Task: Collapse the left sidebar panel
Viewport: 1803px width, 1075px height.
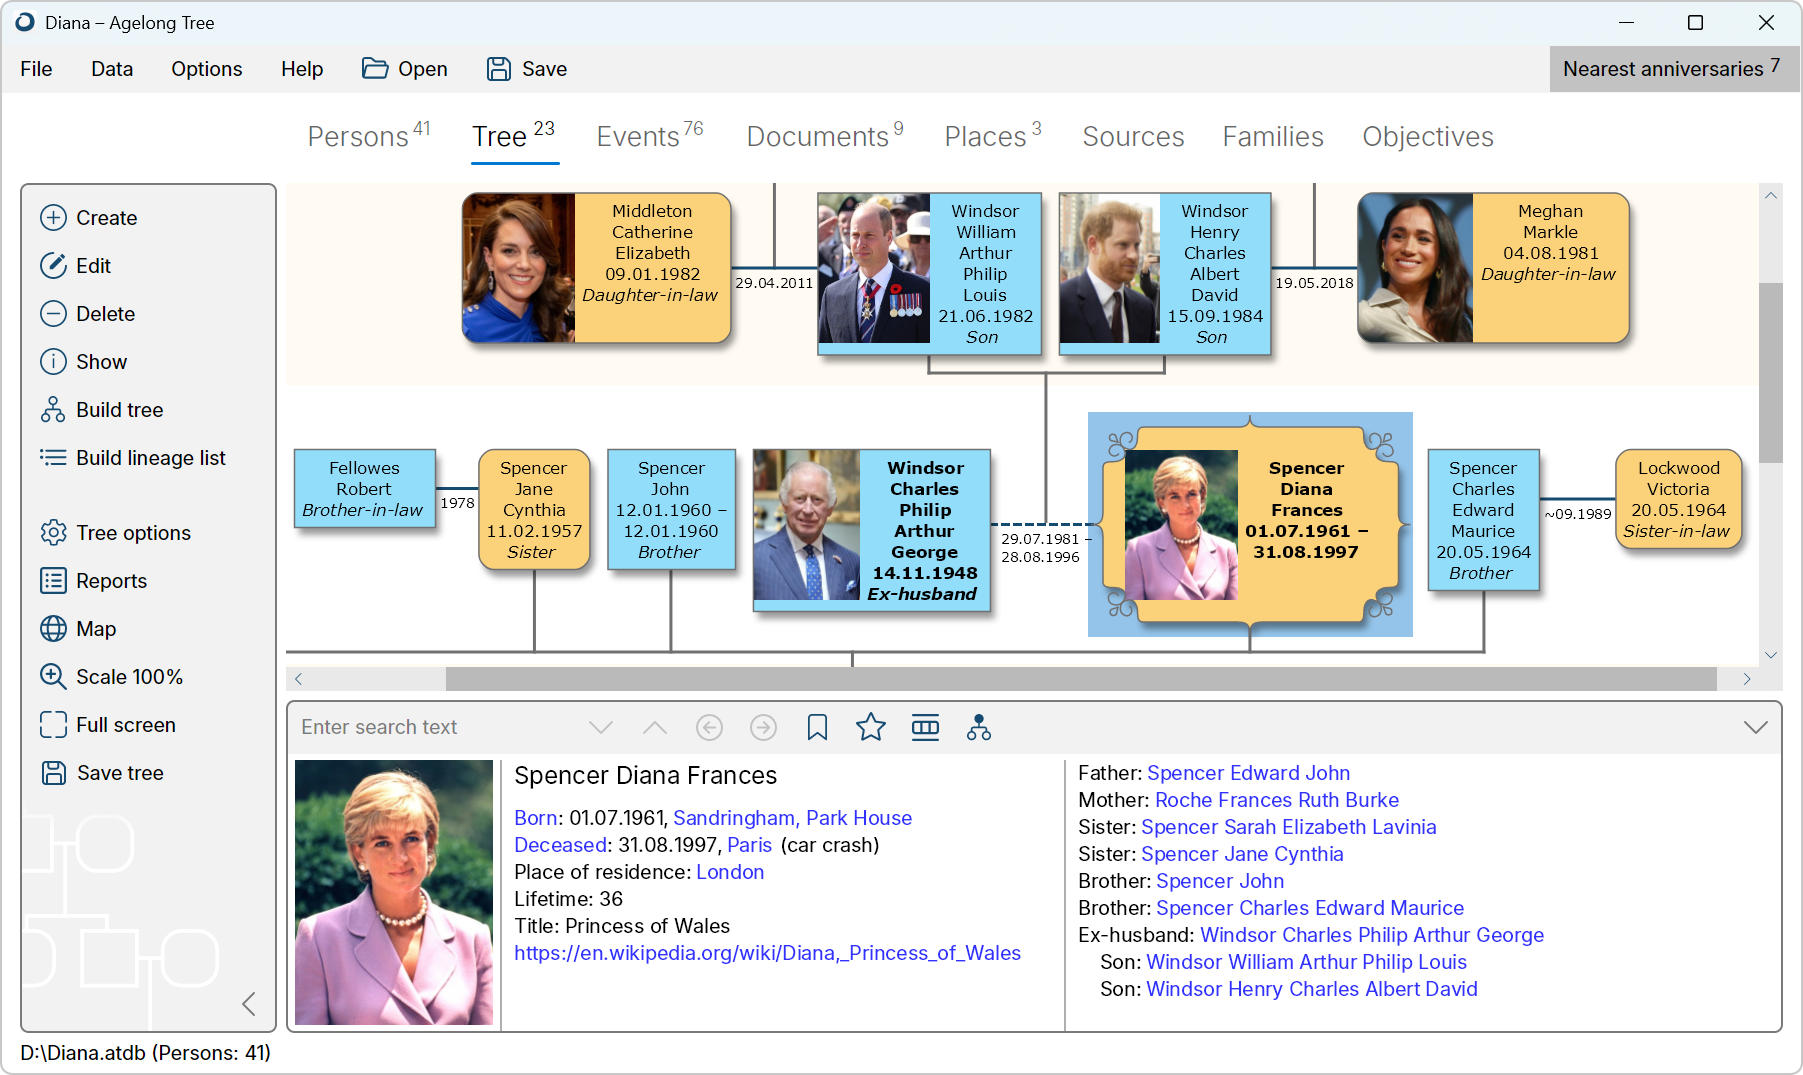Action: [x=248, y=1003]
